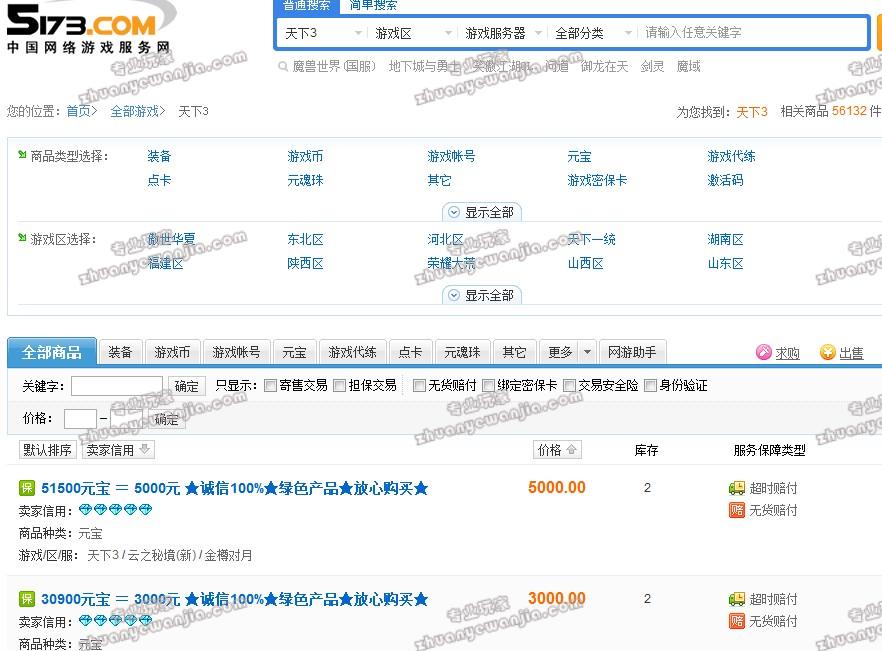Screen dimensions: 882x651
Task: Toggle the 担保交易 checkbox
Action: click(x=339, y=385)
